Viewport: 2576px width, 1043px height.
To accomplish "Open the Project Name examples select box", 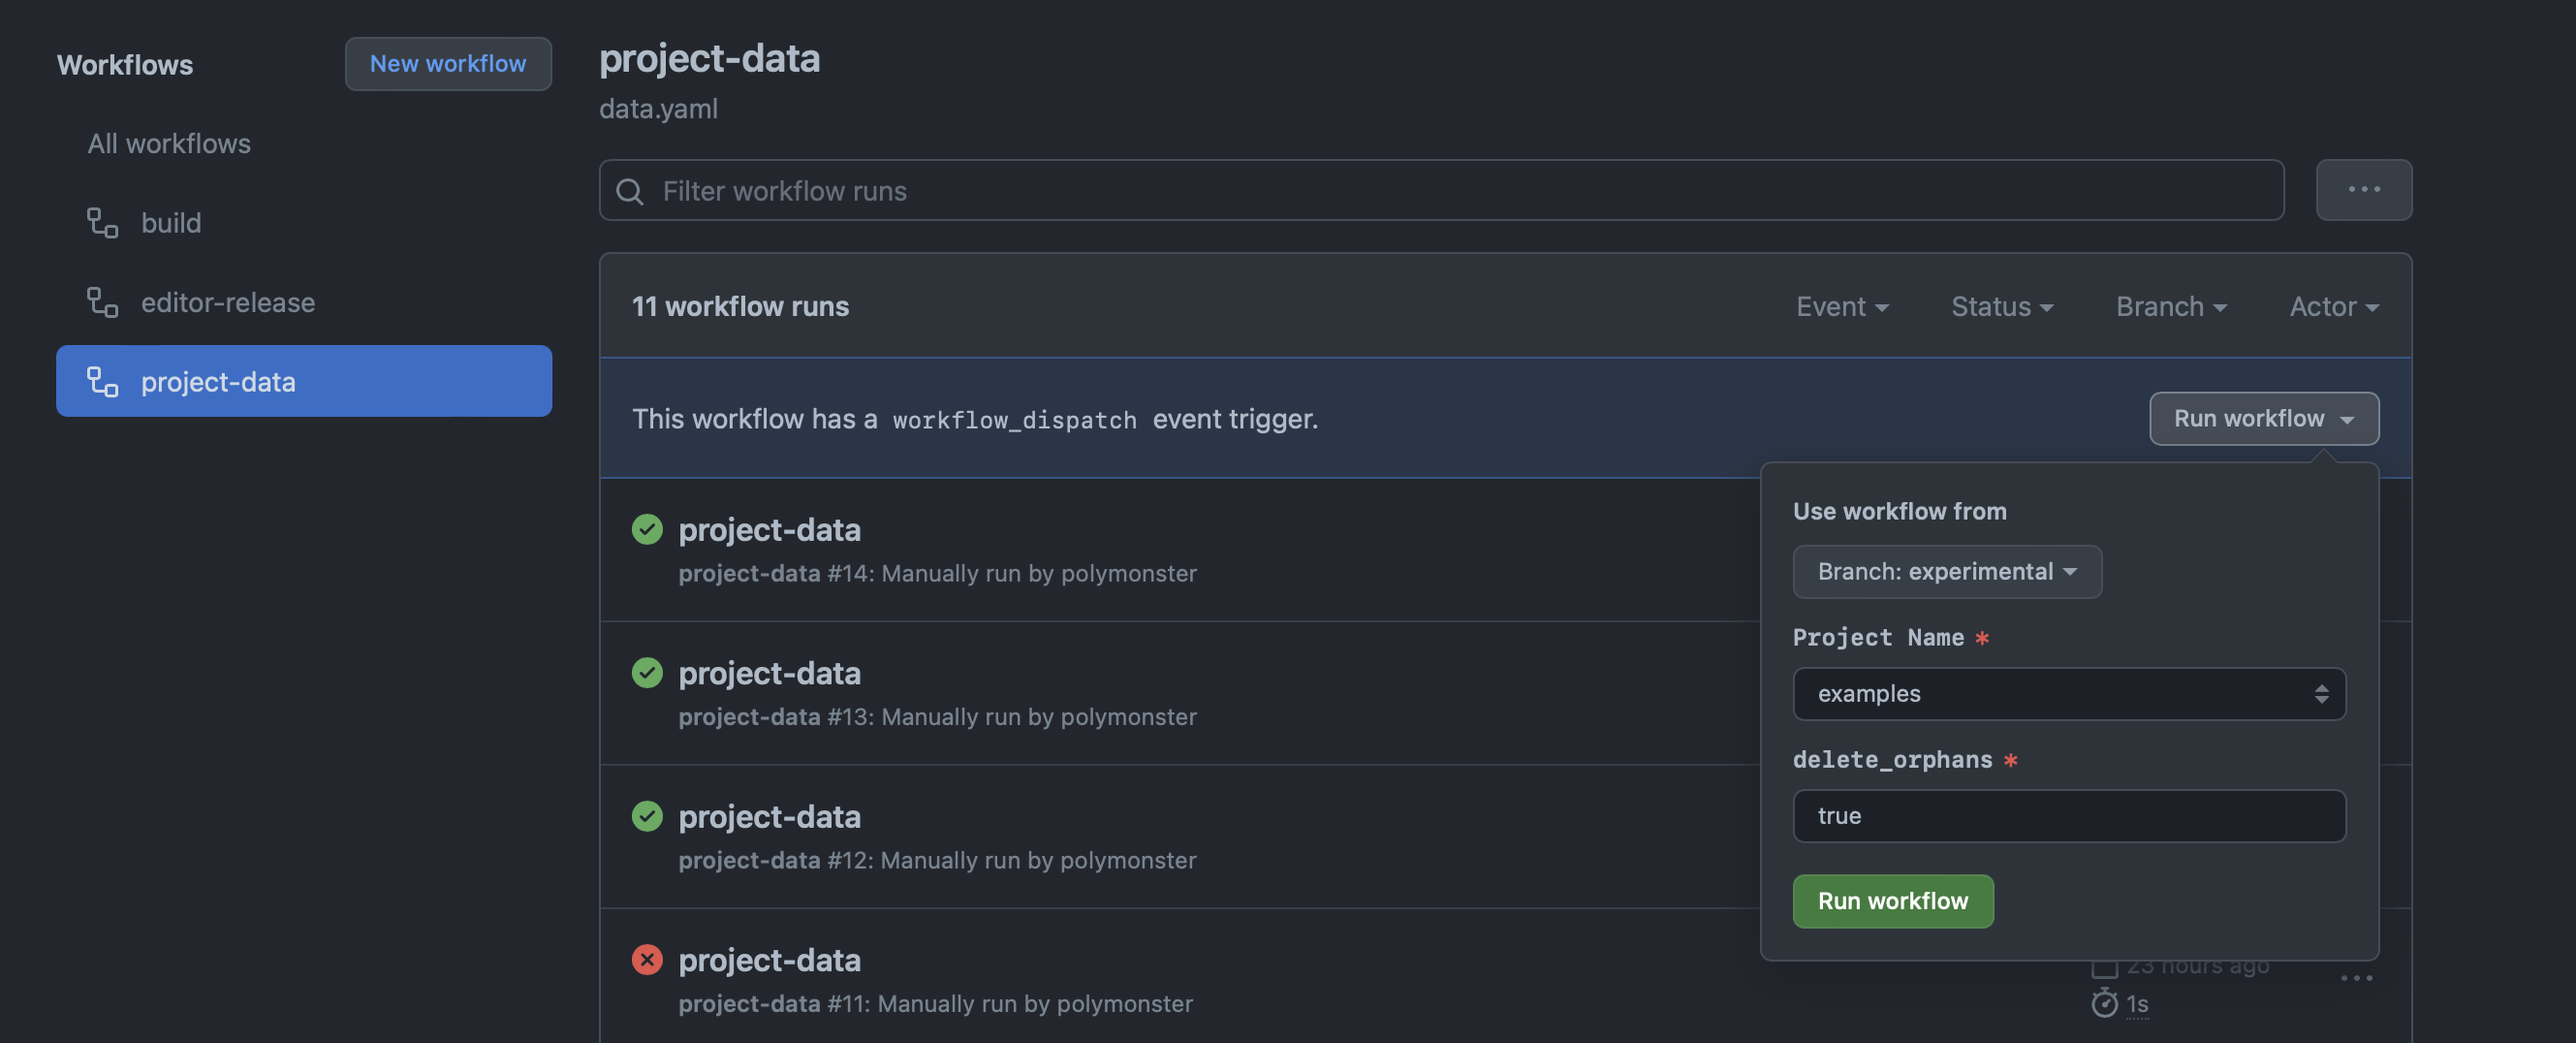I will click(2069, 694).
